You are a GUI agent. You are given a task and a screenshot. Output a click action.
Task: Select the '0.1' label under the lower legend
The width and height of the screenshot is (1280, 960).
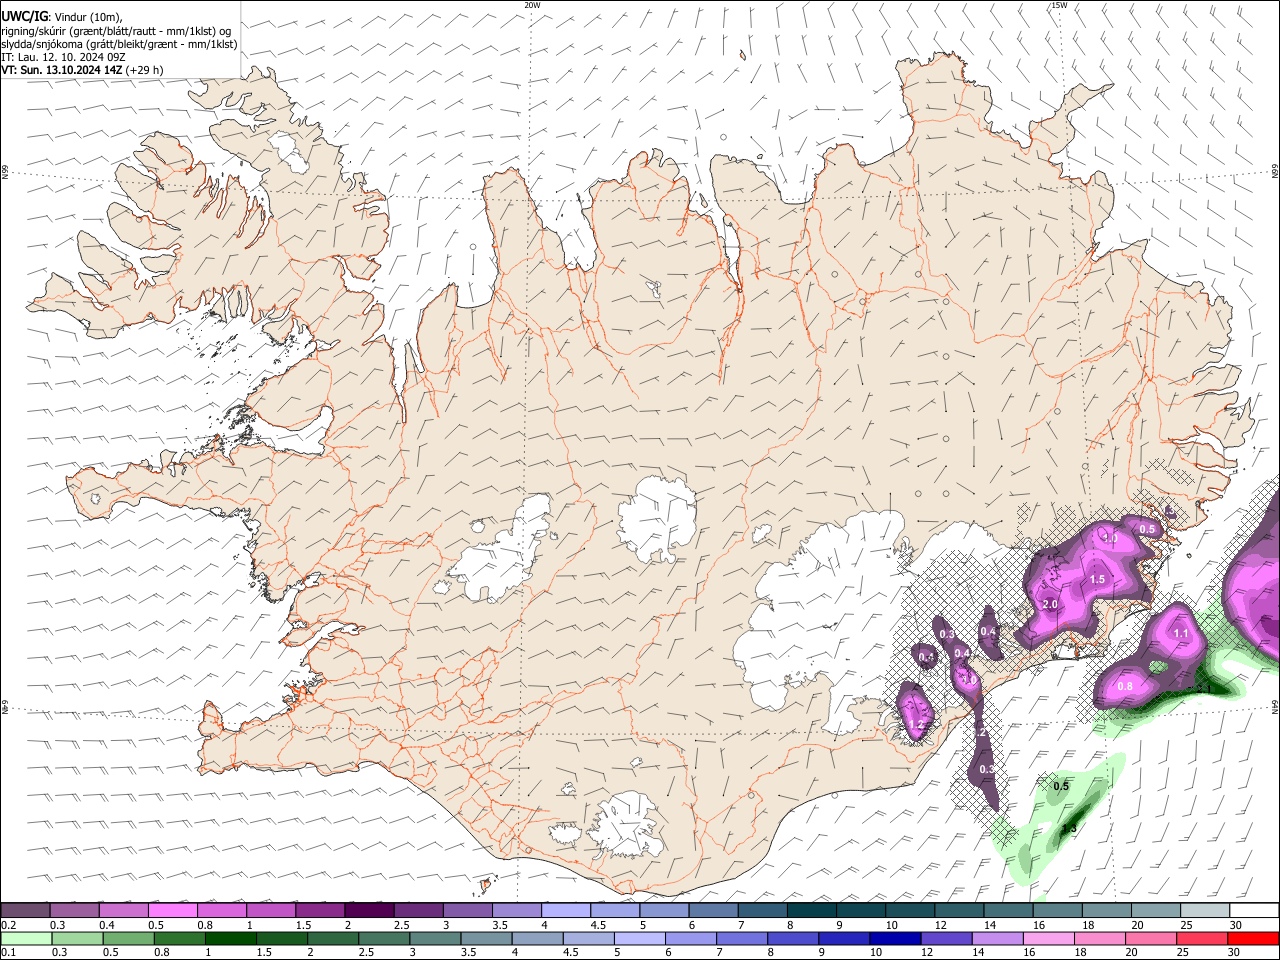click(8, 953)
